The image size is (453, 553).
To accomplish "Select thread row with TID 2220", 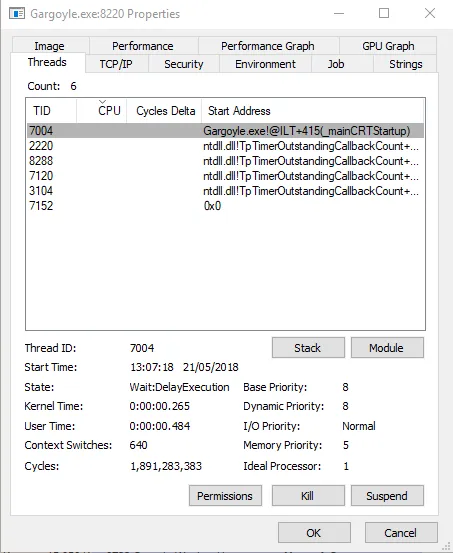I will [225, 146].
